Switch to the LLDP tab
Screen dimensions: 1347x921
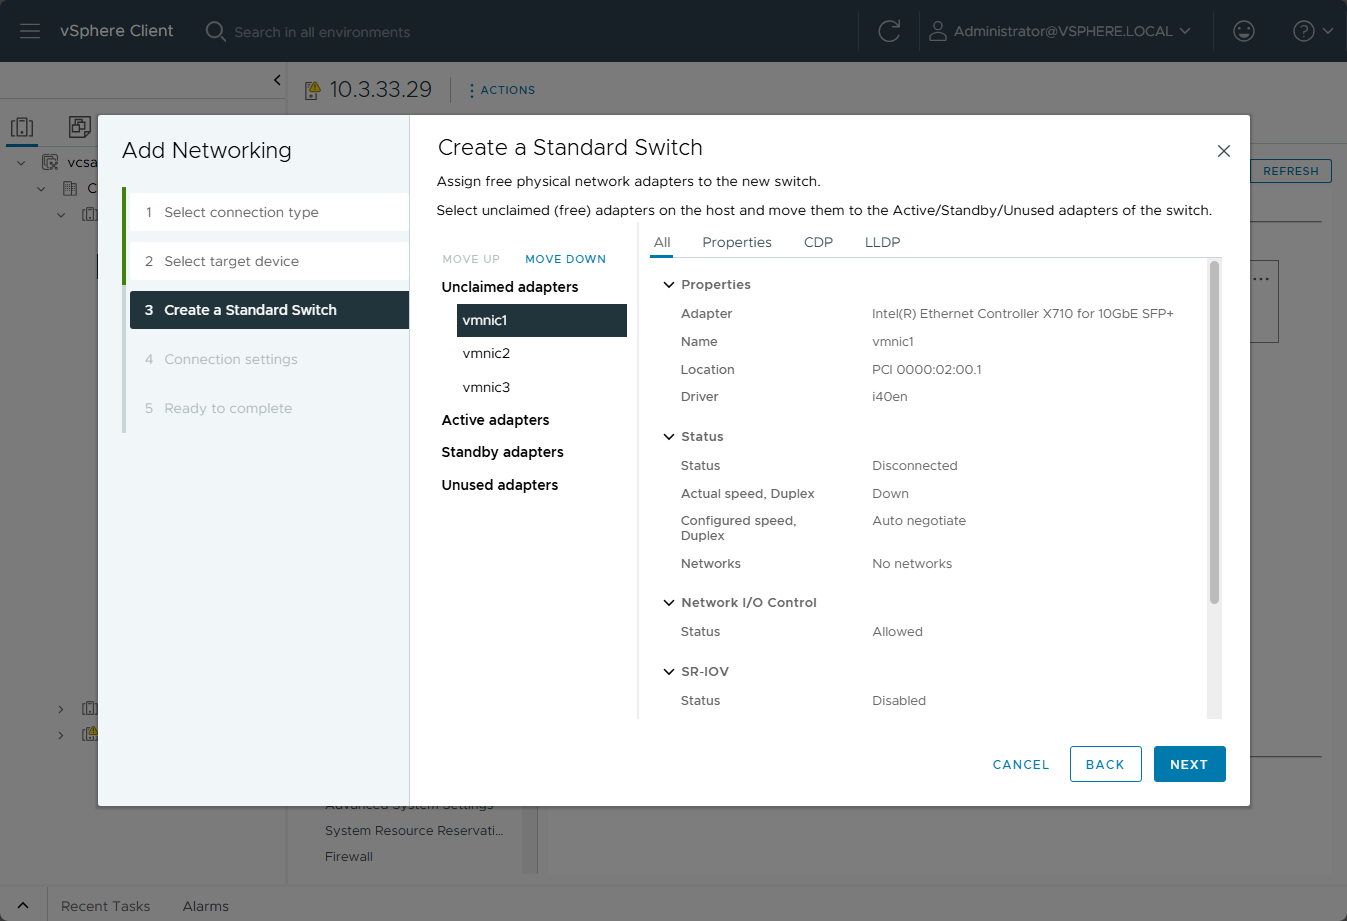[x=882, y=242]
